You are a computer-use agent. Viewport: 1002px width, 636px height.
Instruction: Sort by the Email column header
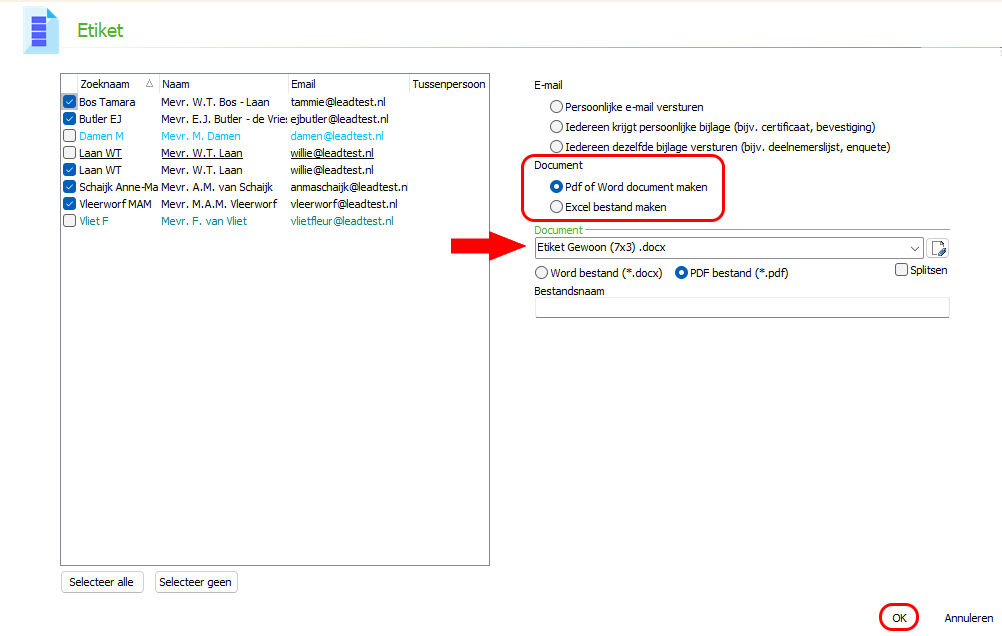(346, 84)
